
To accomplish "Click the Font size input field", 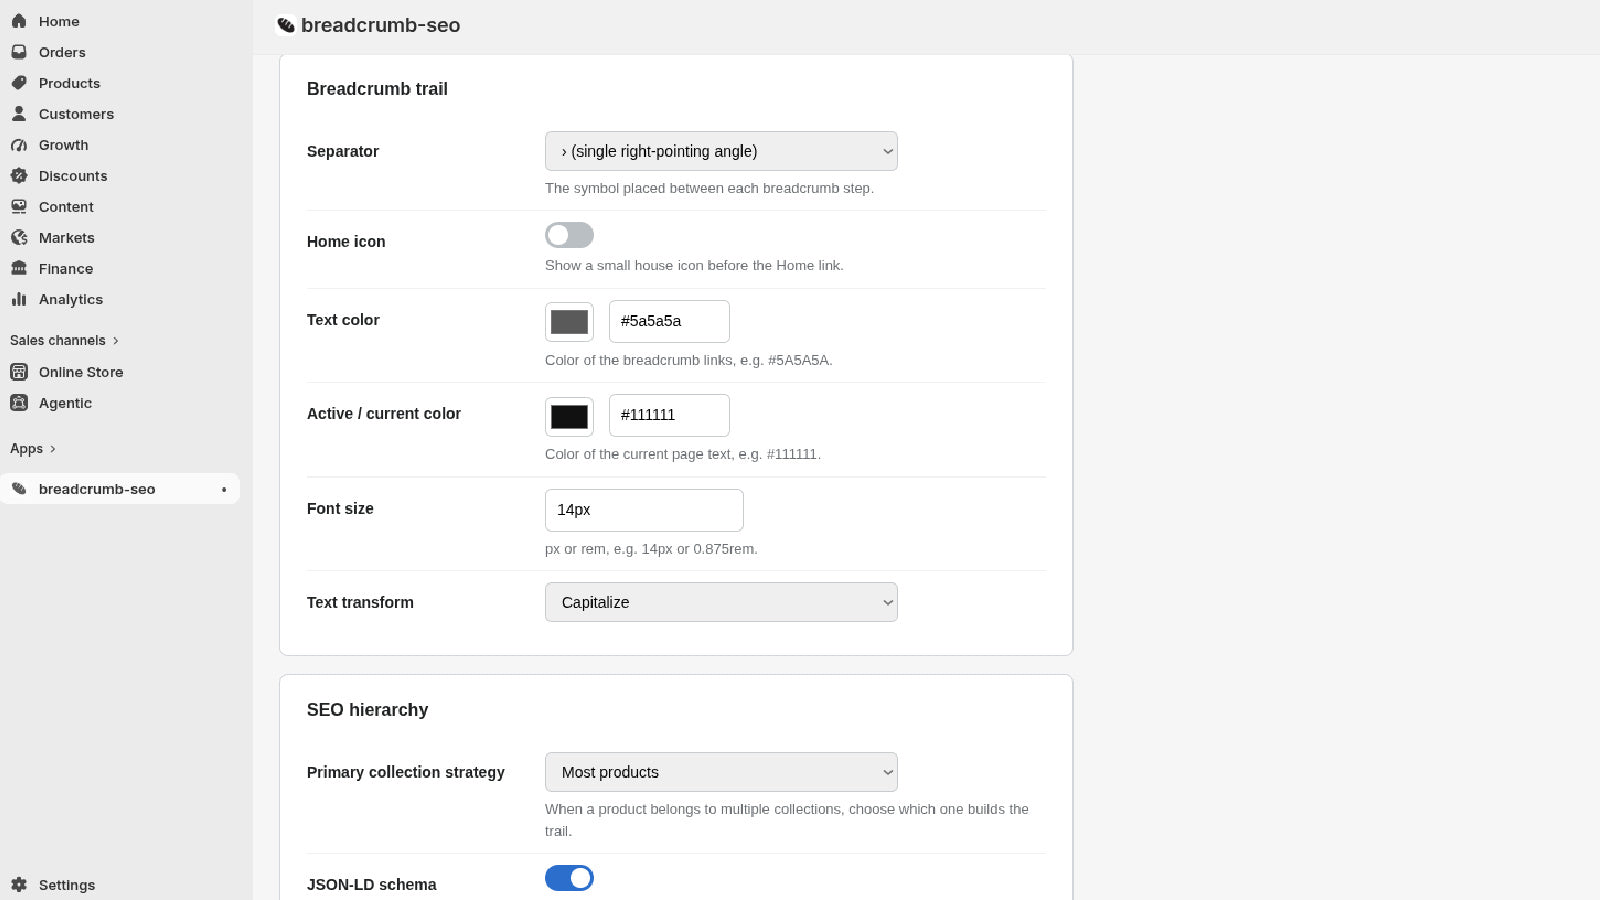I will click(x=644, y=510).
